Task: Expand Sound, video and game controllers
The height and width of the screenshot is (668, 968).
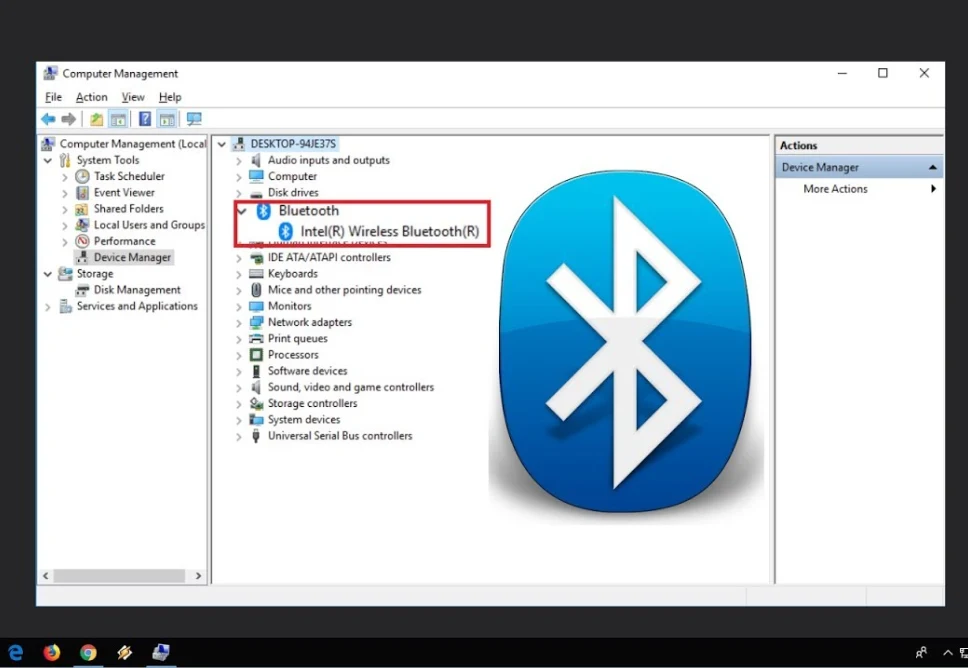Action: (x=239, y=388)
